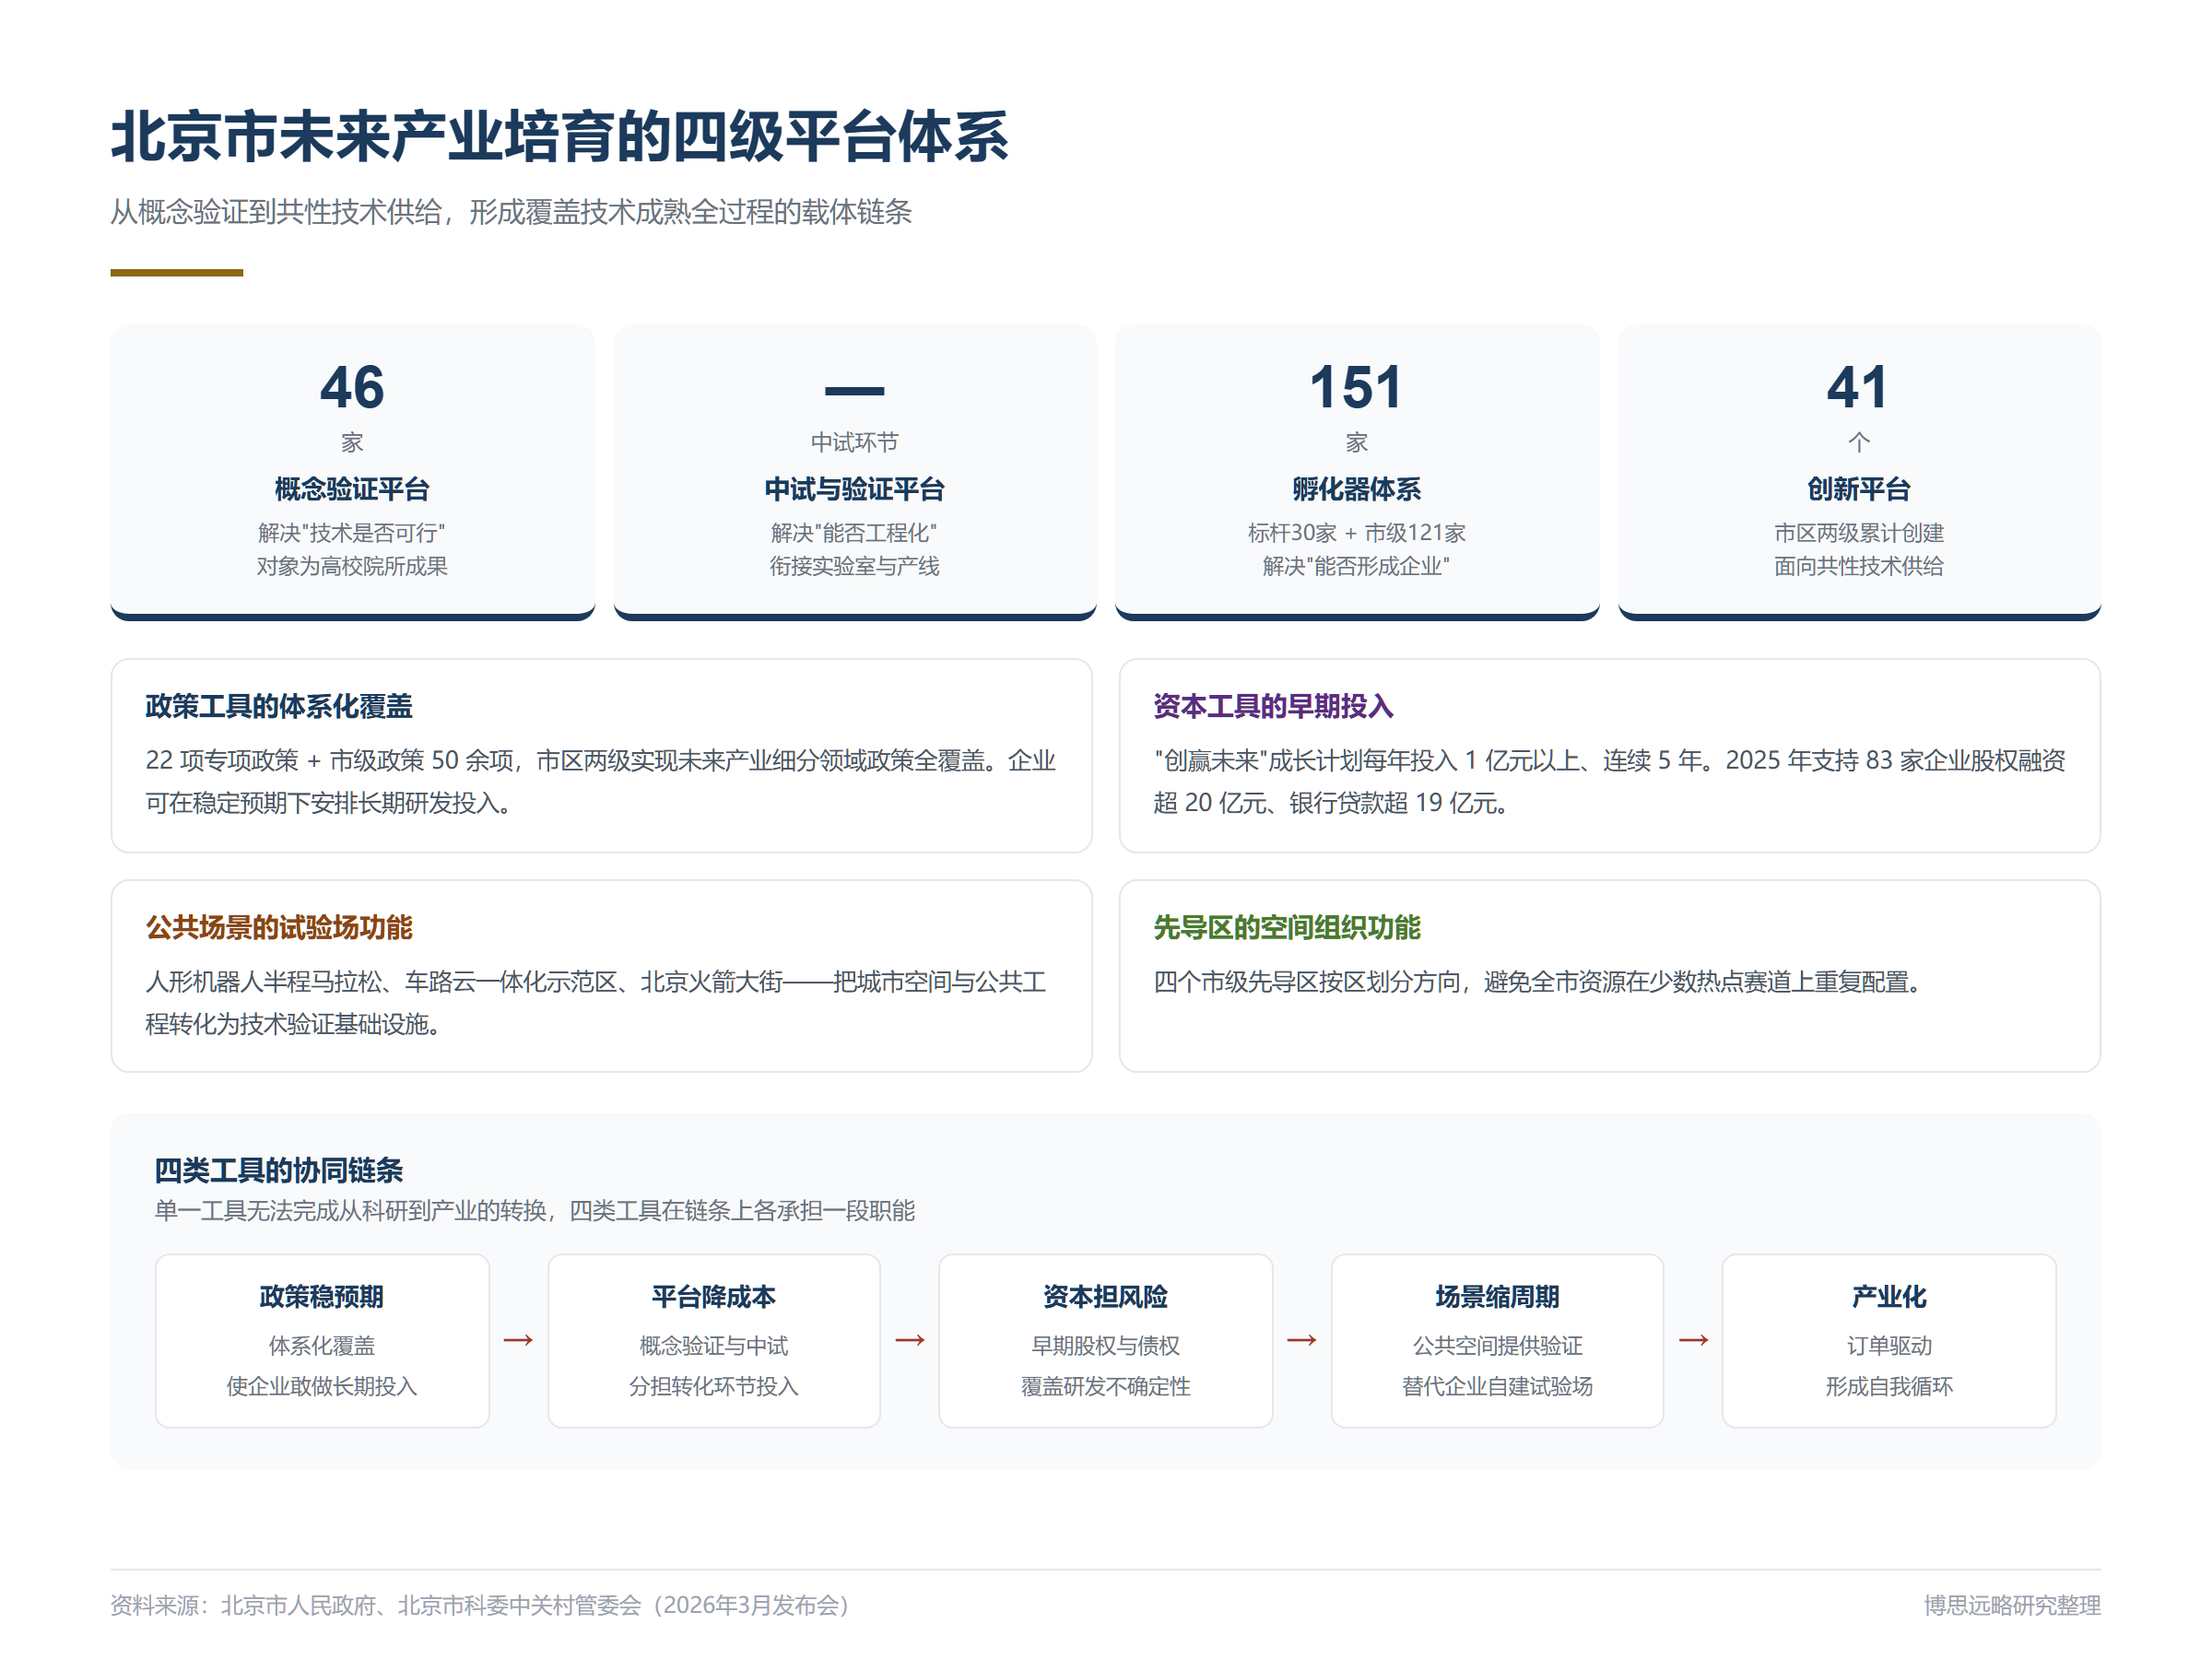Click the footer credit 博思远略研究整理
The width and height of the screenshot is (2212, 1659).
2012,1605
